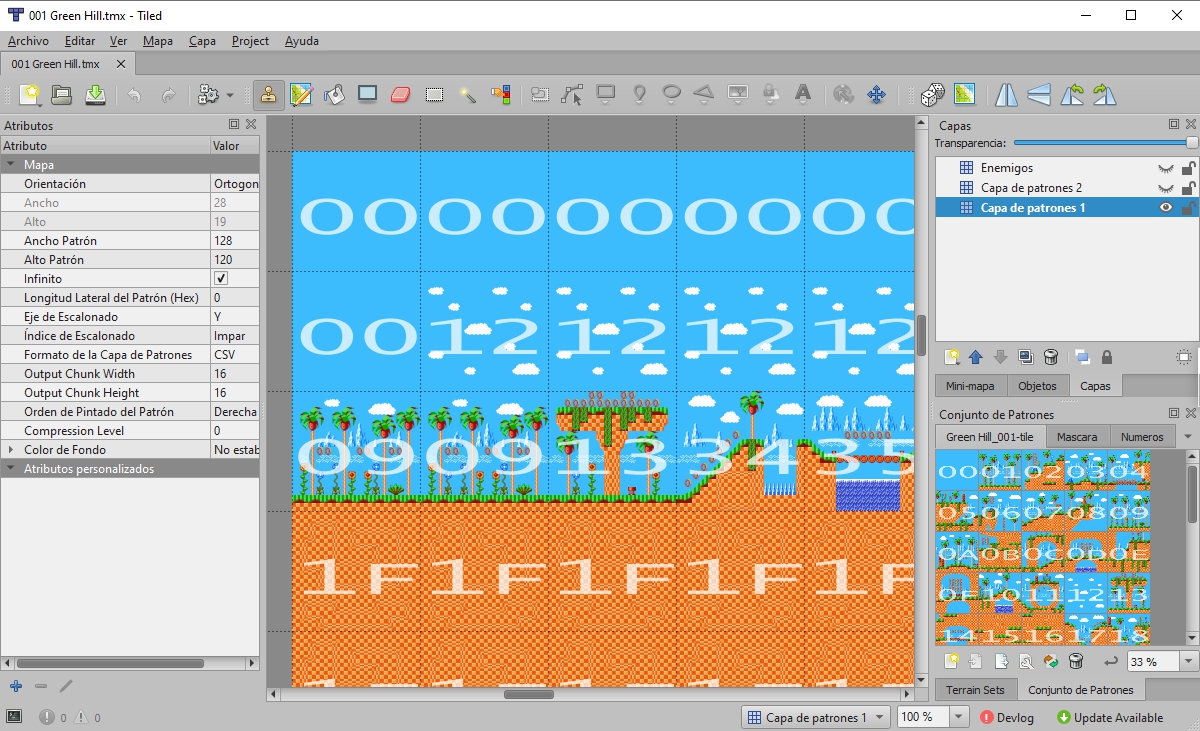Open the tileset 33 % zoom dropdown

click(1188, 661)
